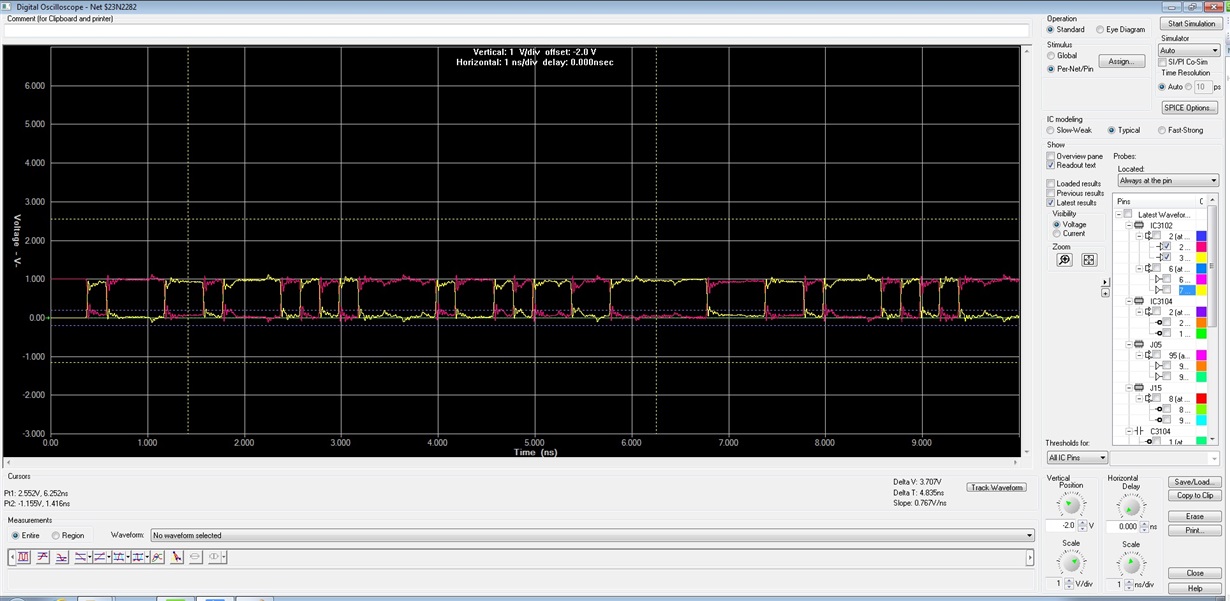Image resolution: width=1230 pixels, height=601 pixels.
Task: Click Start Simulation button
Action: pos(1191,23)
